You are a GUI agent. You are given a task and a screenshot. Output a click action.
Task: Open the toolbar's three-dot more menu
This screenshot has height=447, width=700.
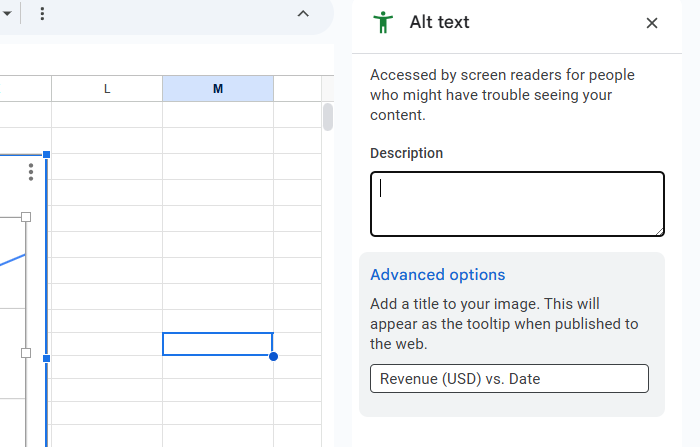42,14
